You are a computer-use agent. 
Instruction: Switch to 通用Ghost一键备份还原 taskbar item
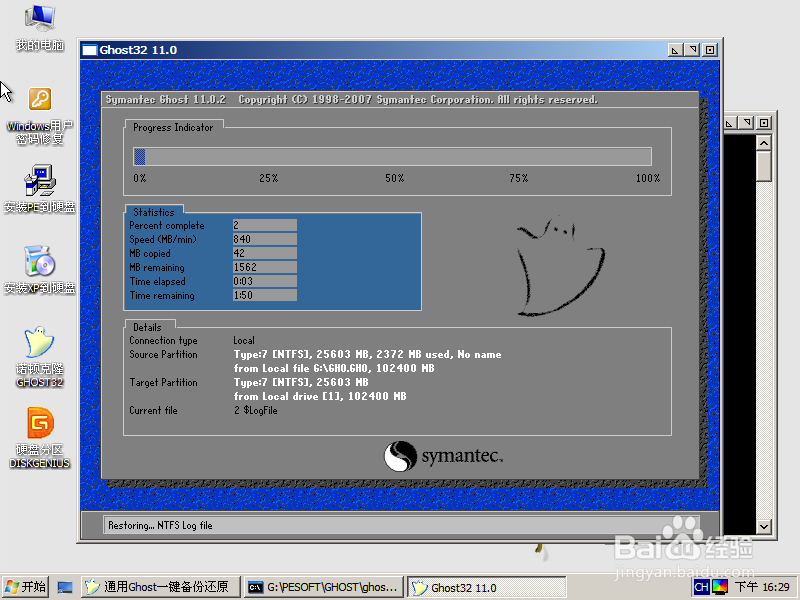click(161, 587)
